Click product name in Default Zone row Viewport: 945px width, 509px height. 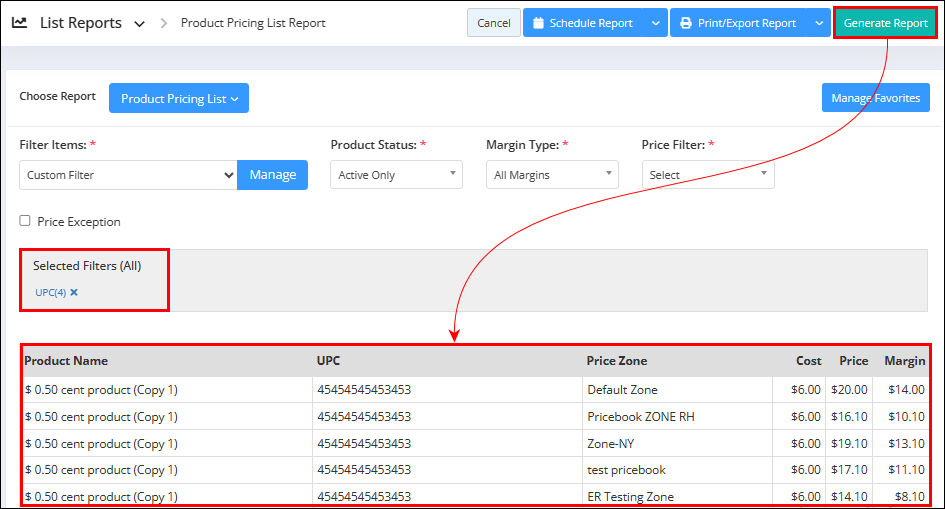pos(101,390)
